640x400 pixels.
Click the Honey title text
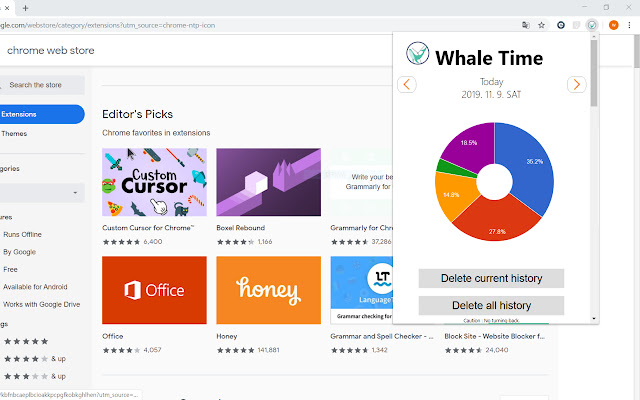pyautogui.click(x=227, y=336)
